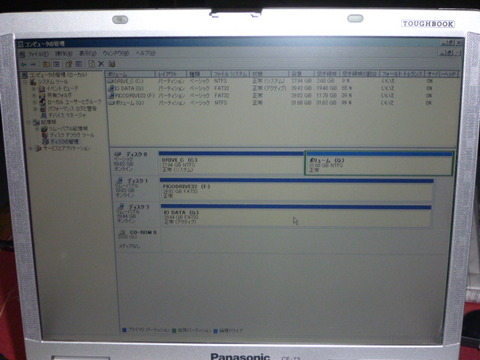Select コンピュータの管理 (ローカル) root node
This screenshot has height=360, width=480.
click(58, 75)
